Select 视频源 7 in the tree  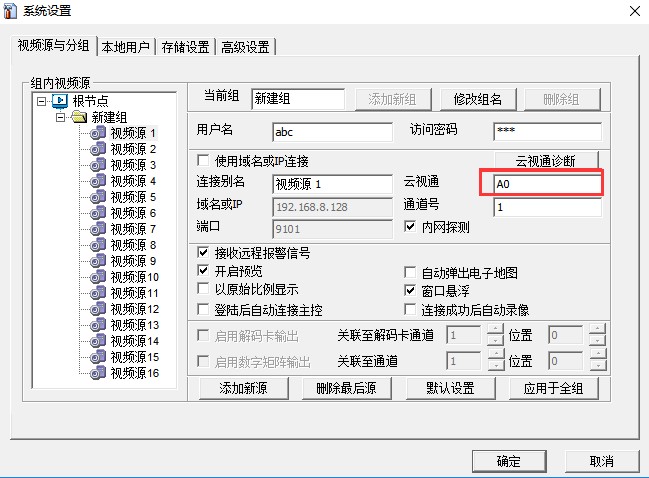click(133, 229)
